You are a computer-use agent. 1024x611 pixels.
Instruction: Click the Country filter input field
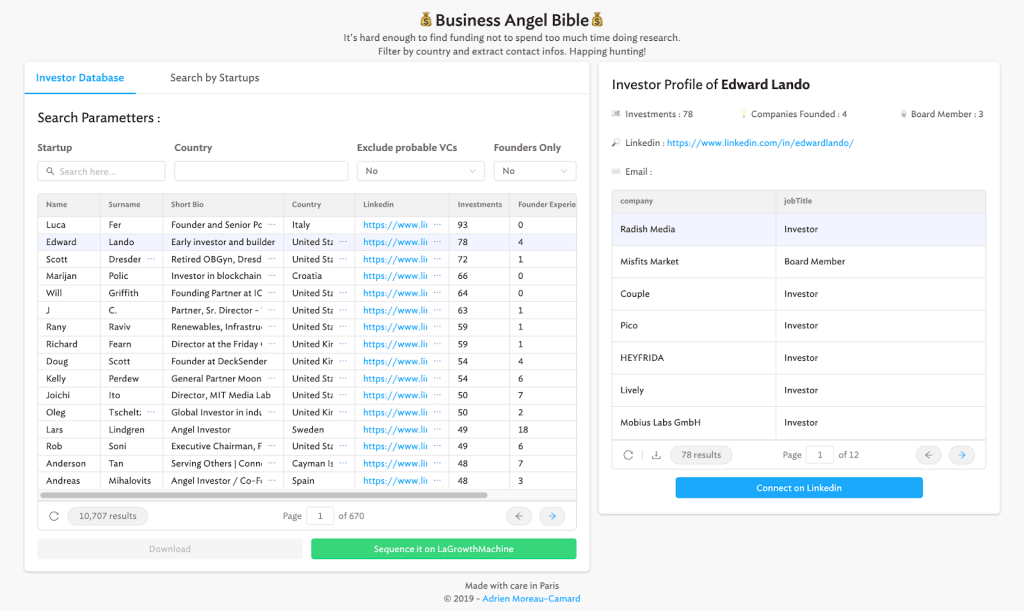261,171
